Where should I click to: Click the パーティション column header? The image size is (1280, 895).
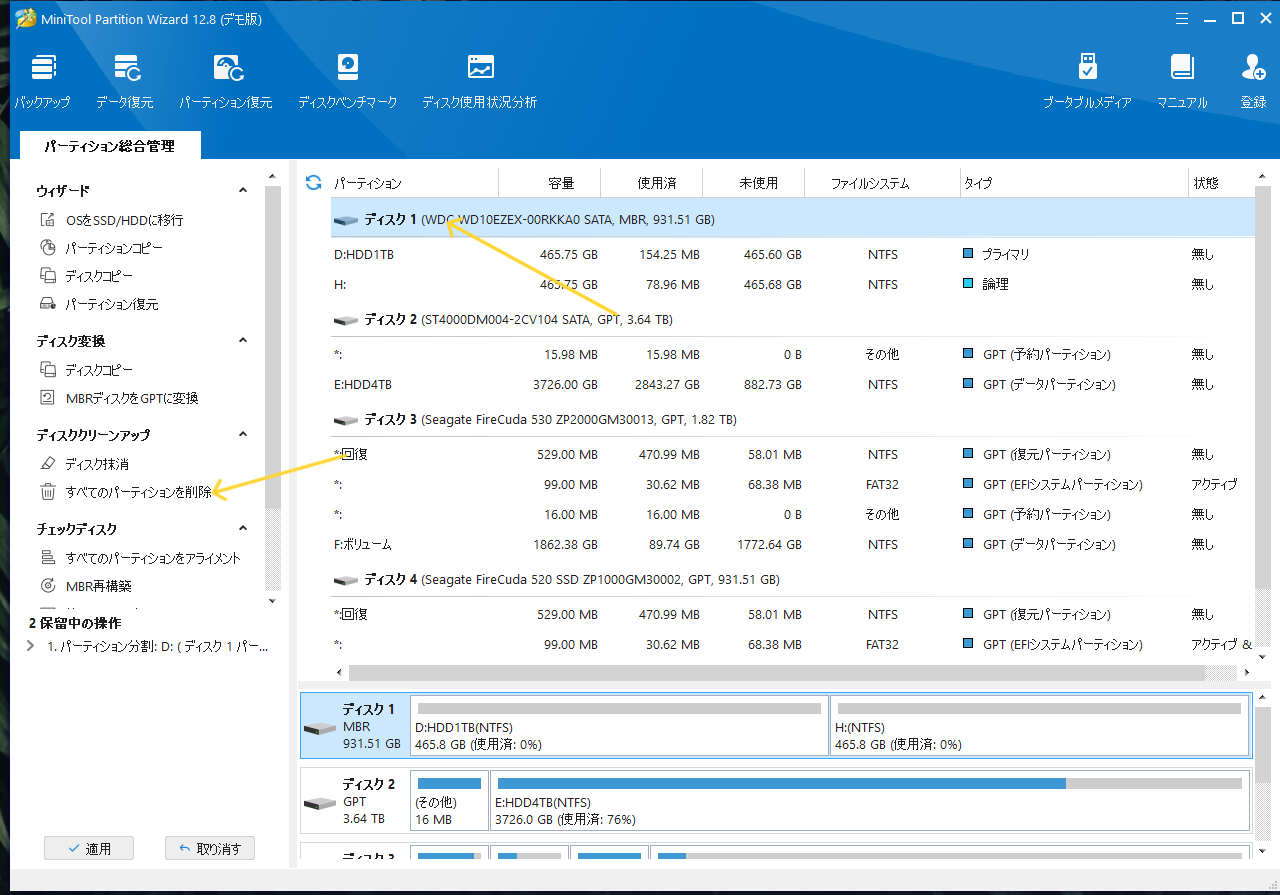[414, 183]
